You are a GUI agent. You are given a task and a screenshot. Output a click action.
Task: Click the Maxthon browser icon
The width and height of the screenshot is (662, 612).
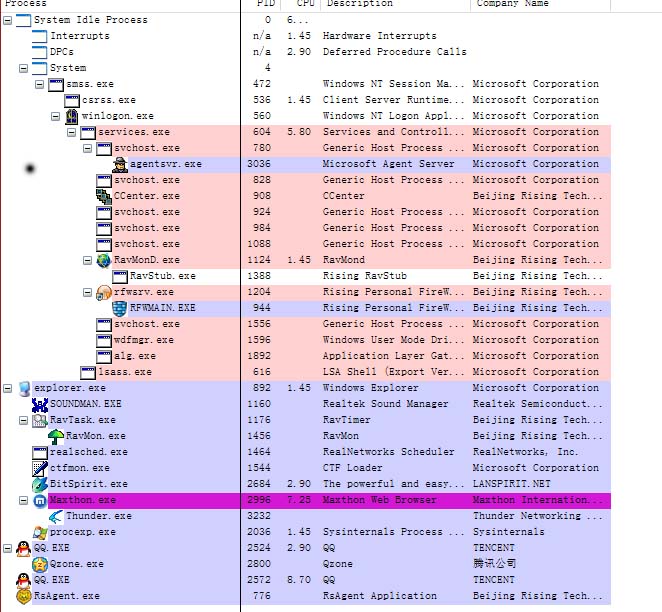point(40,500)
